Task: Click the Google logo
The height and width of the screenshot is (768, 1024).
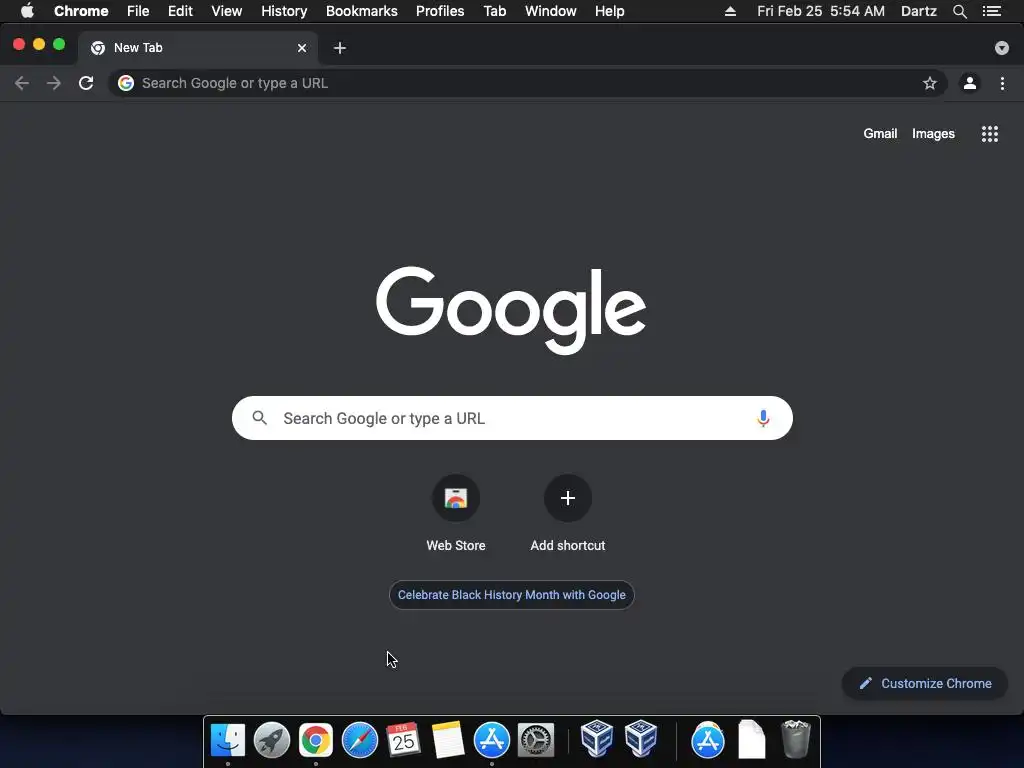Action: (x=511, y=310)
